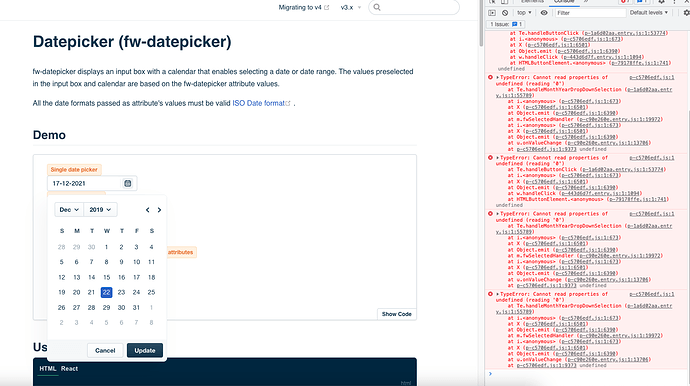Click the 1 Issue badge in console
Screen dimensions: 690x386
pos(506,24)
